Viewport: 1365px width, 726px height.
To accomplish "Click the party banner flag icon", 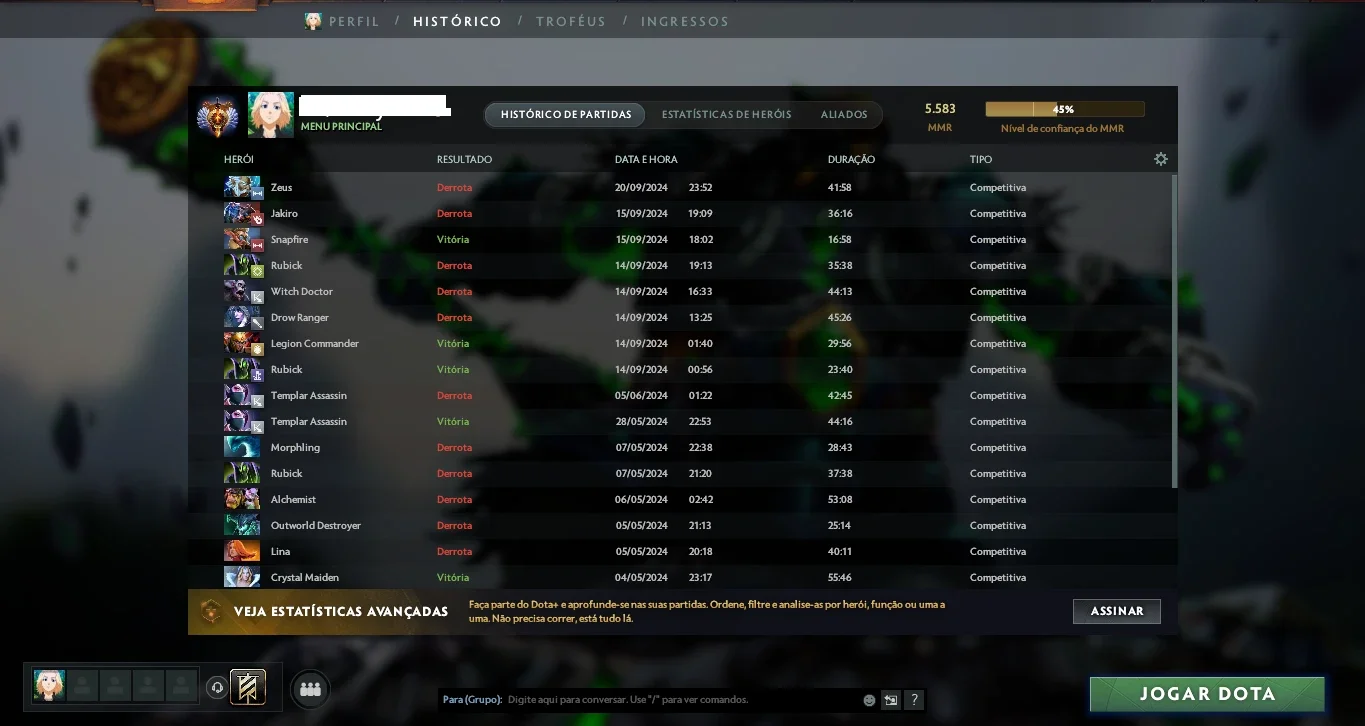I will (x=248, y=687).
